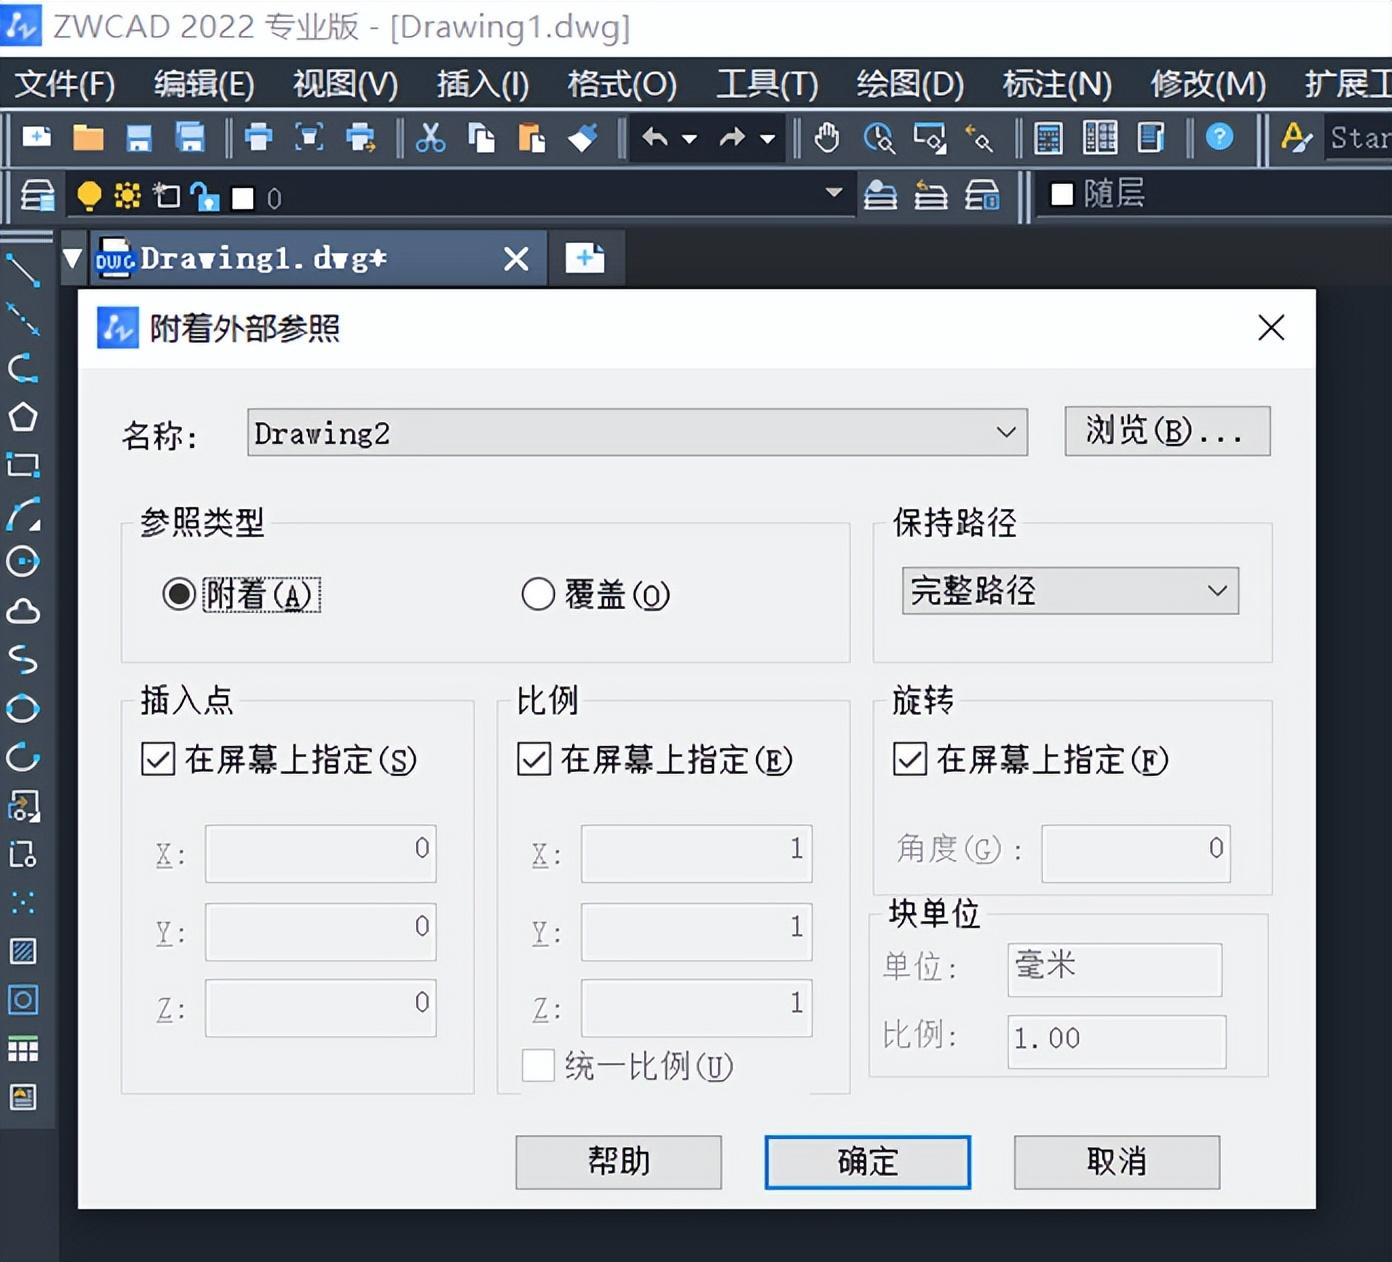
Task: Click the Save As icon
Action: 190,137
